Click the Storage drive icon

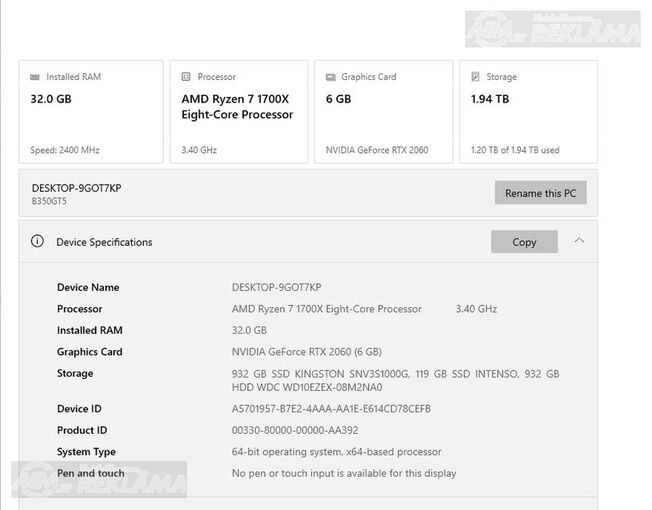click(475, 76)
